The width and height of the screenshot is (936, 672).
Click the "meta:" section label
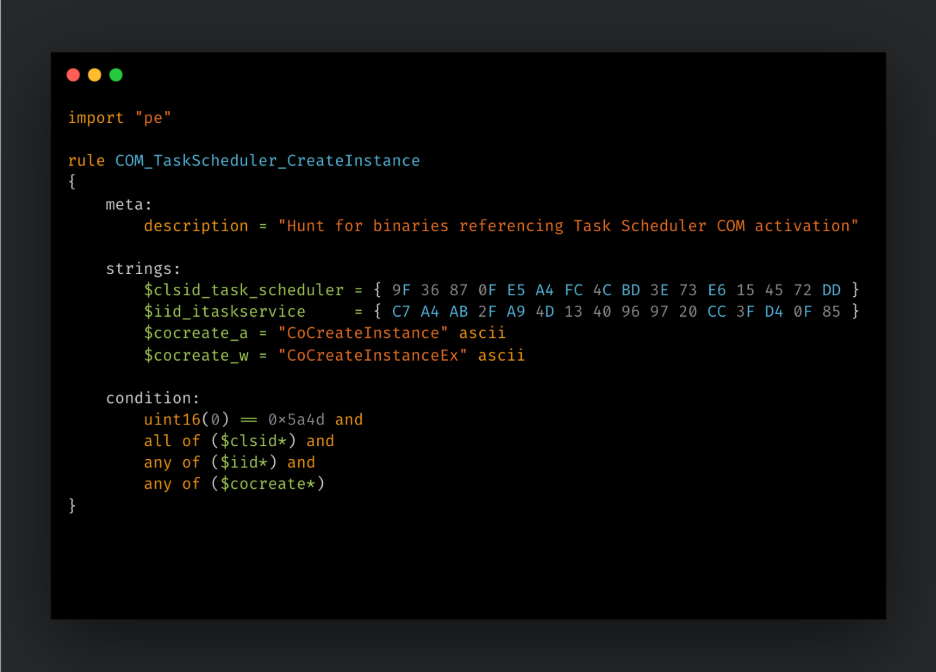(129, 205)
